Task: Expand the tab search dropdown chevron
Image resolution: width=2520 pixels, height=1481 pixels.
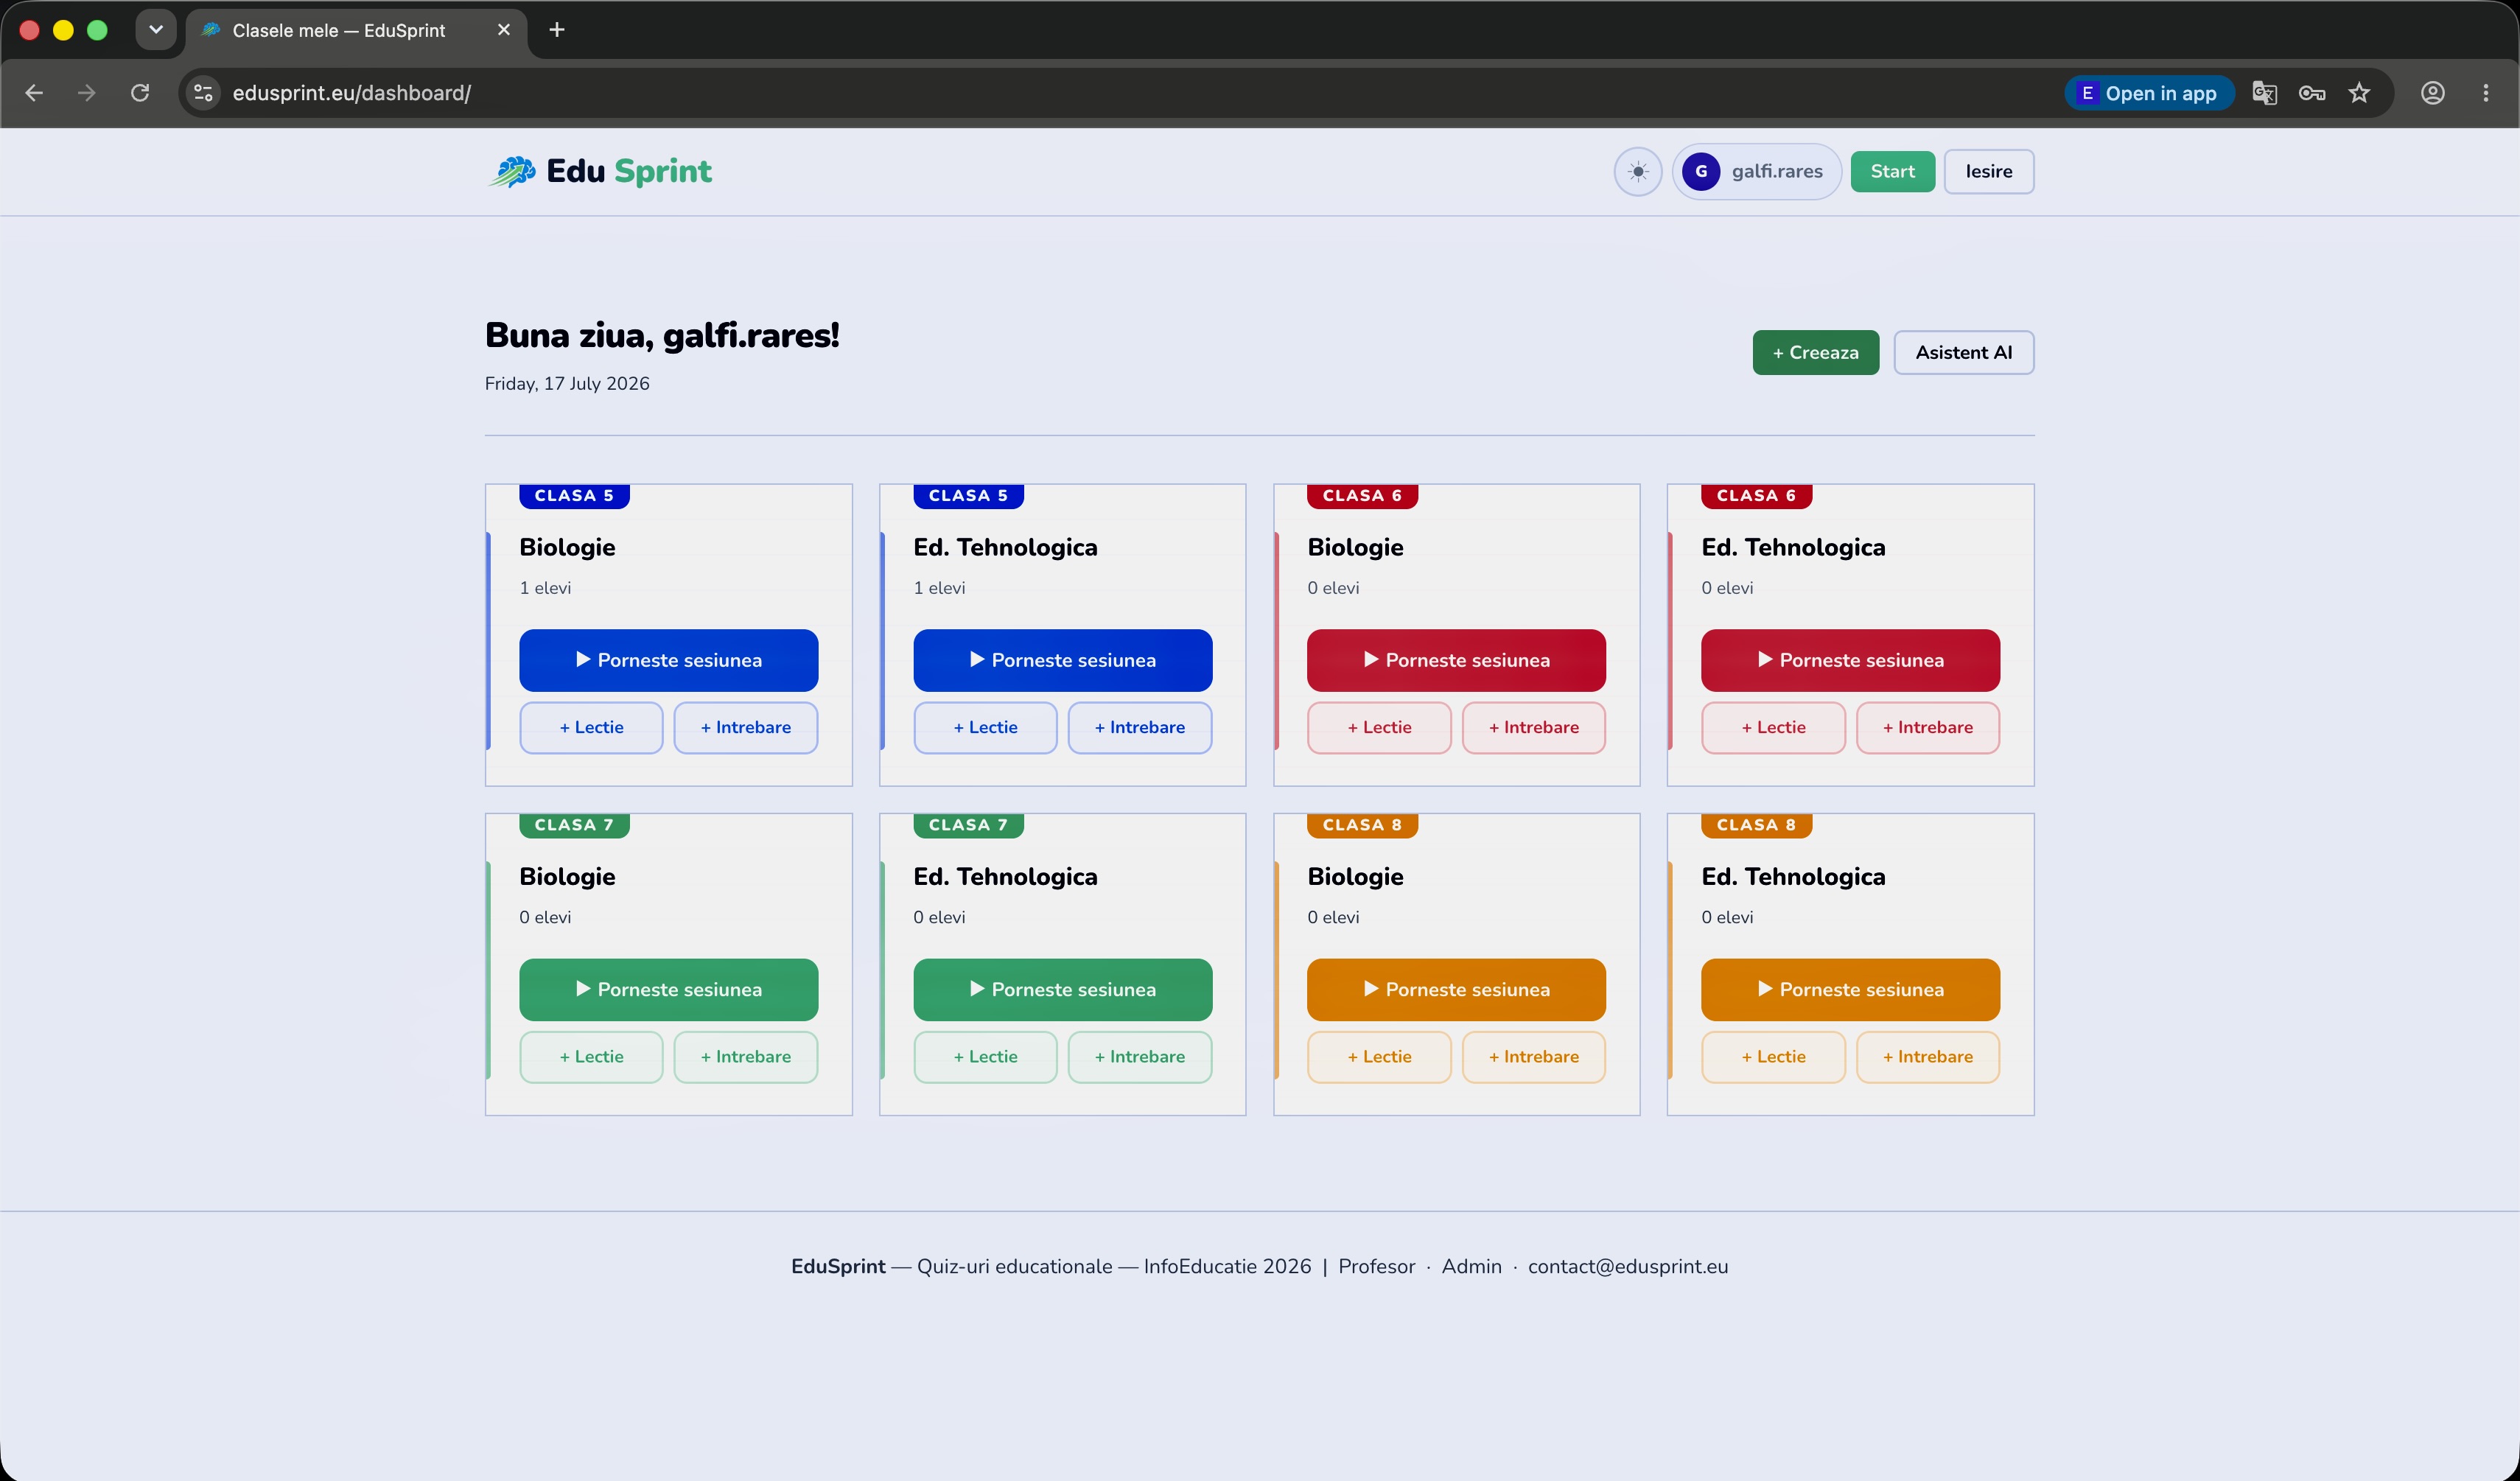Action: pos(156,30)
